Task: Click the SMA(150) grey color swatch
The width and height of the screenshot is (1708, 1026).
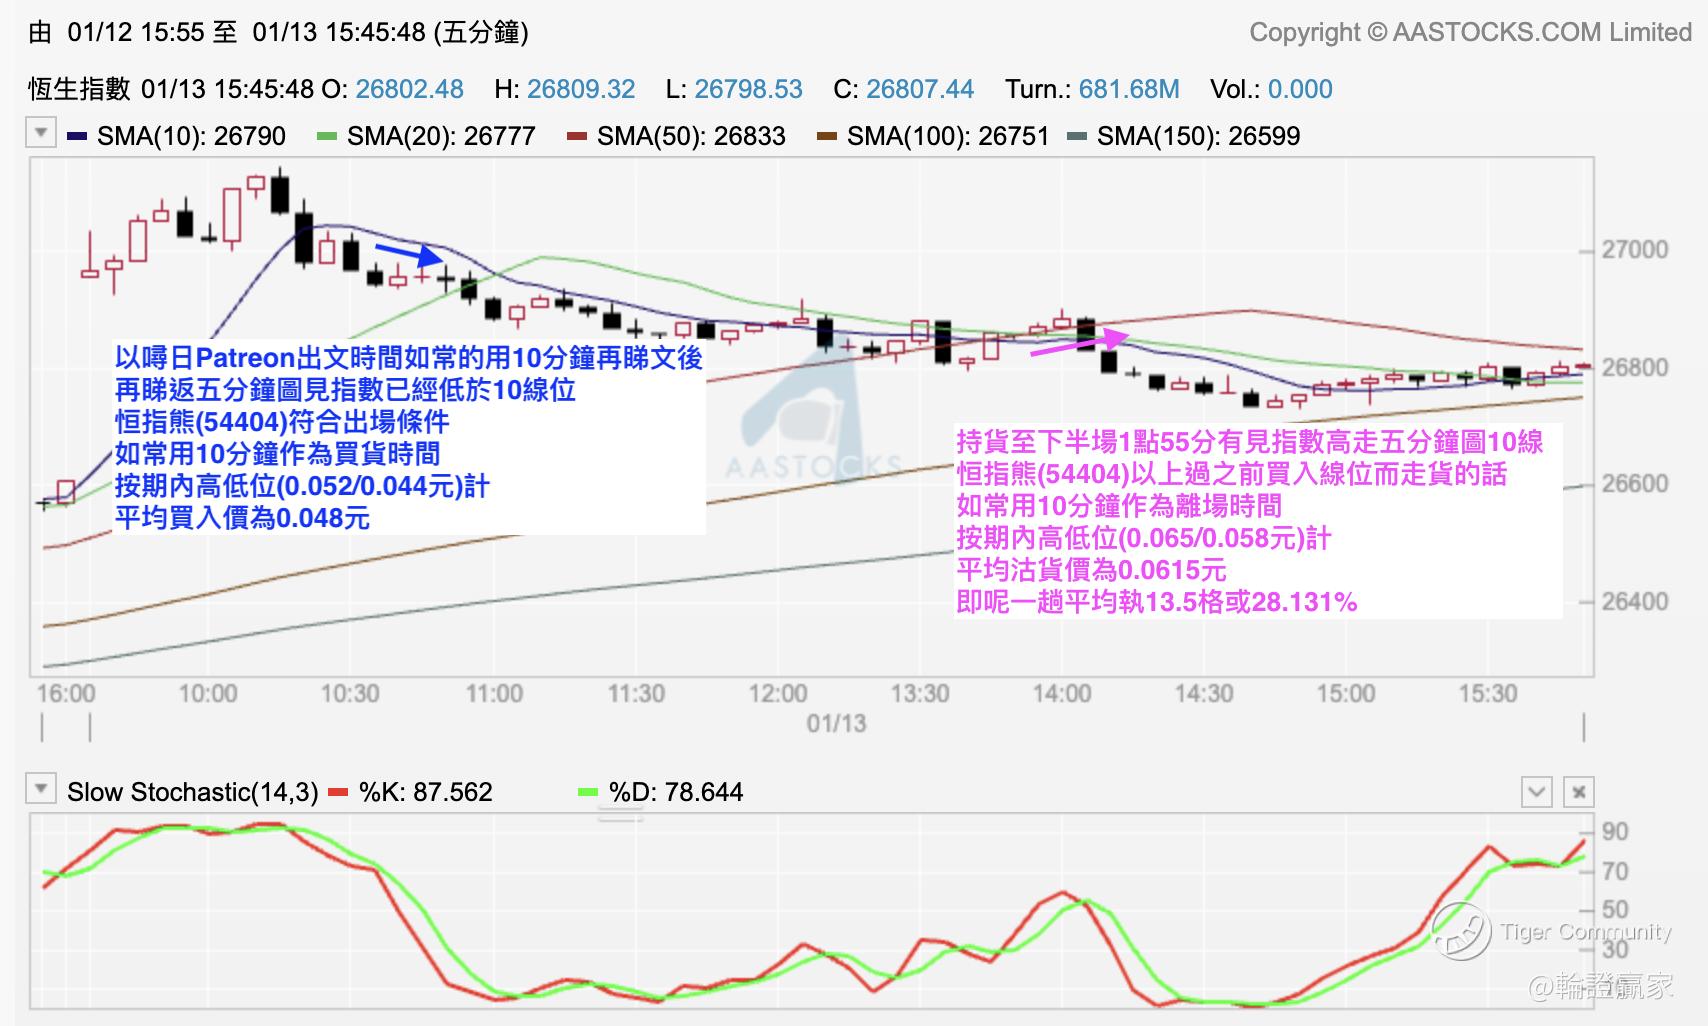Action: (1077, 136)
